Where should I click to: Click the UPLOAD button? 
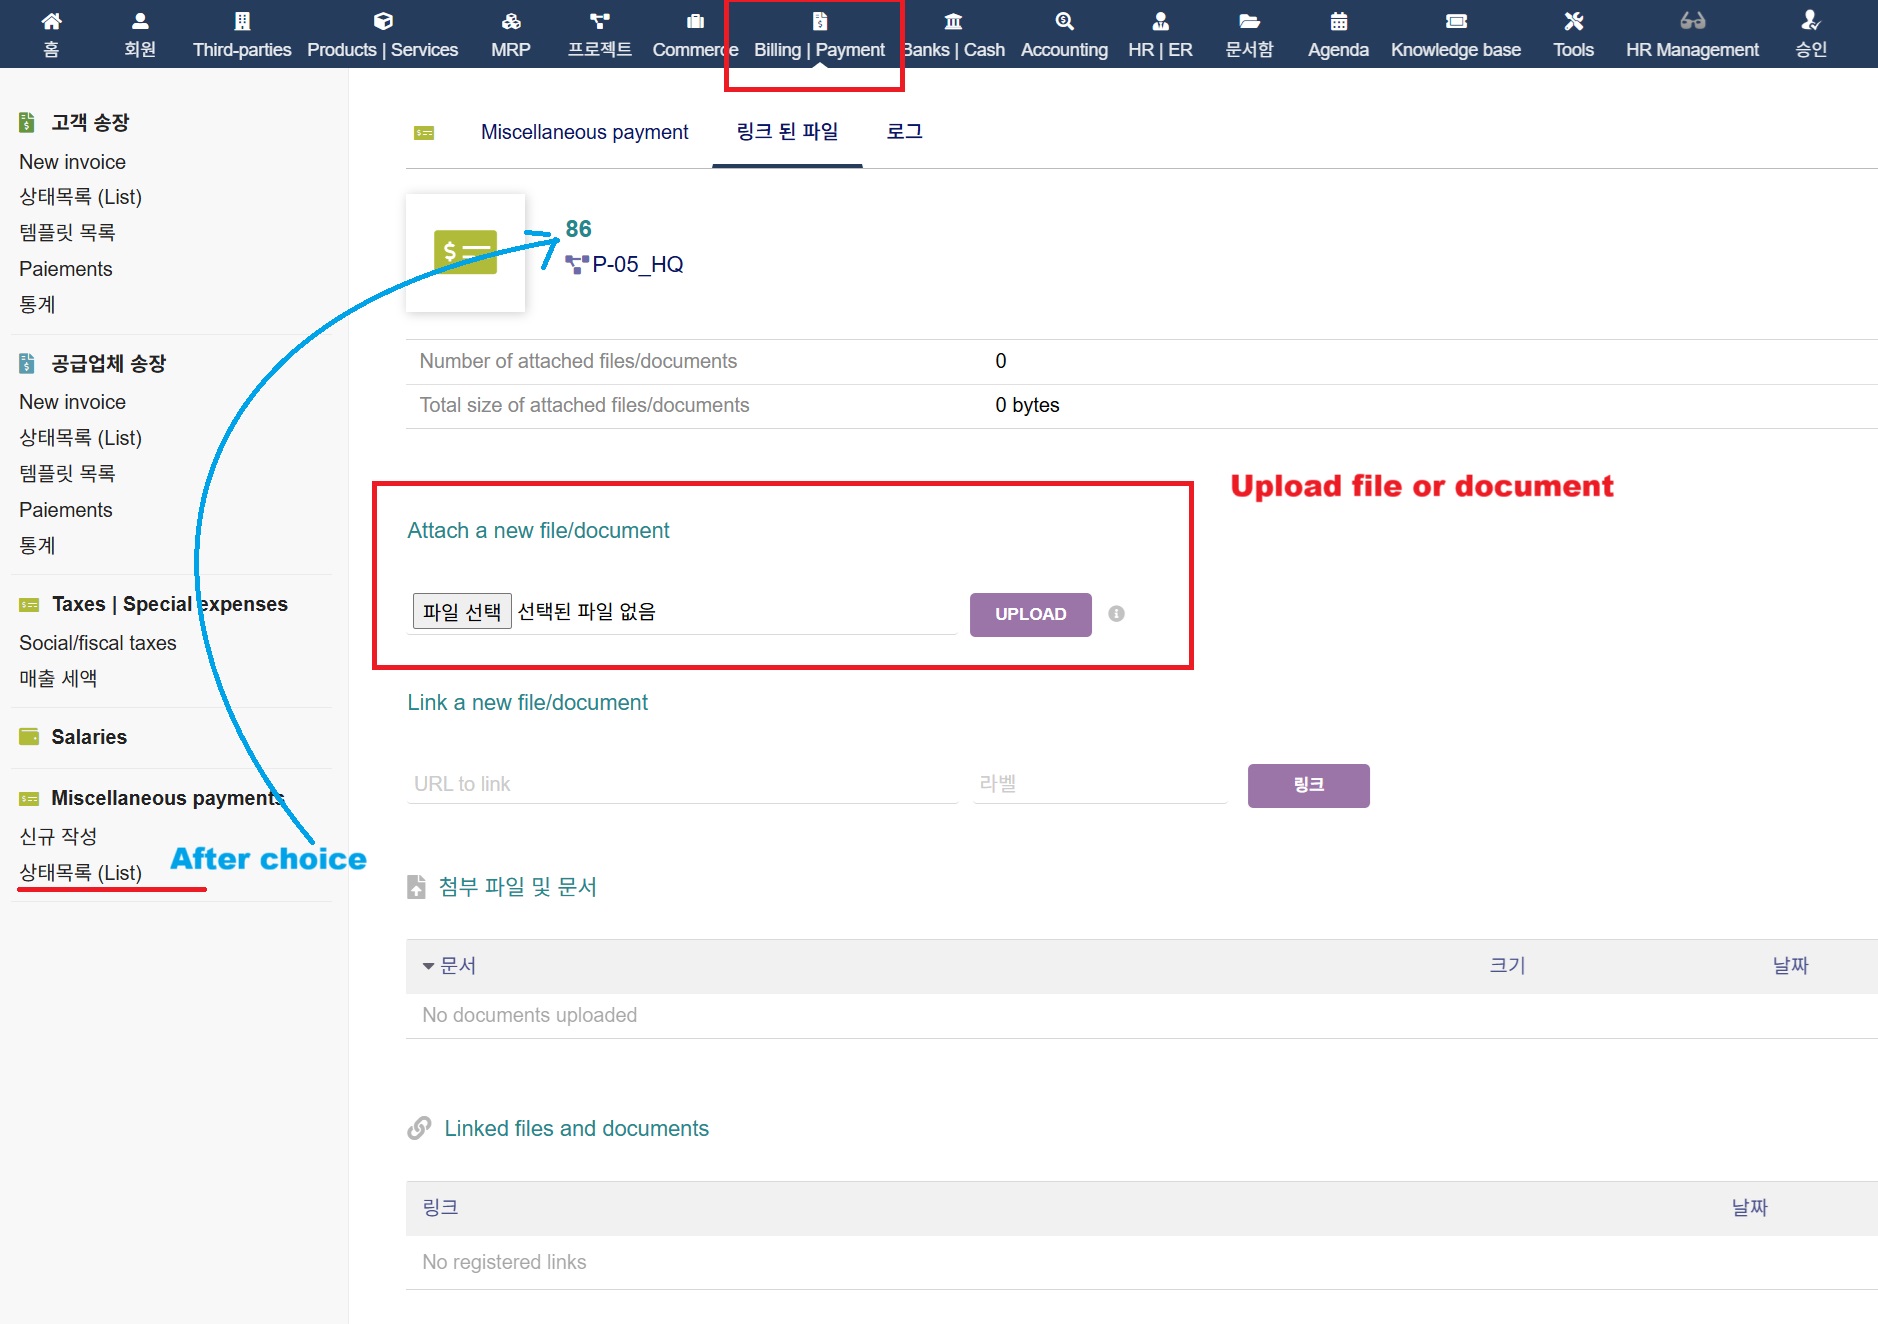(1030, 614)
